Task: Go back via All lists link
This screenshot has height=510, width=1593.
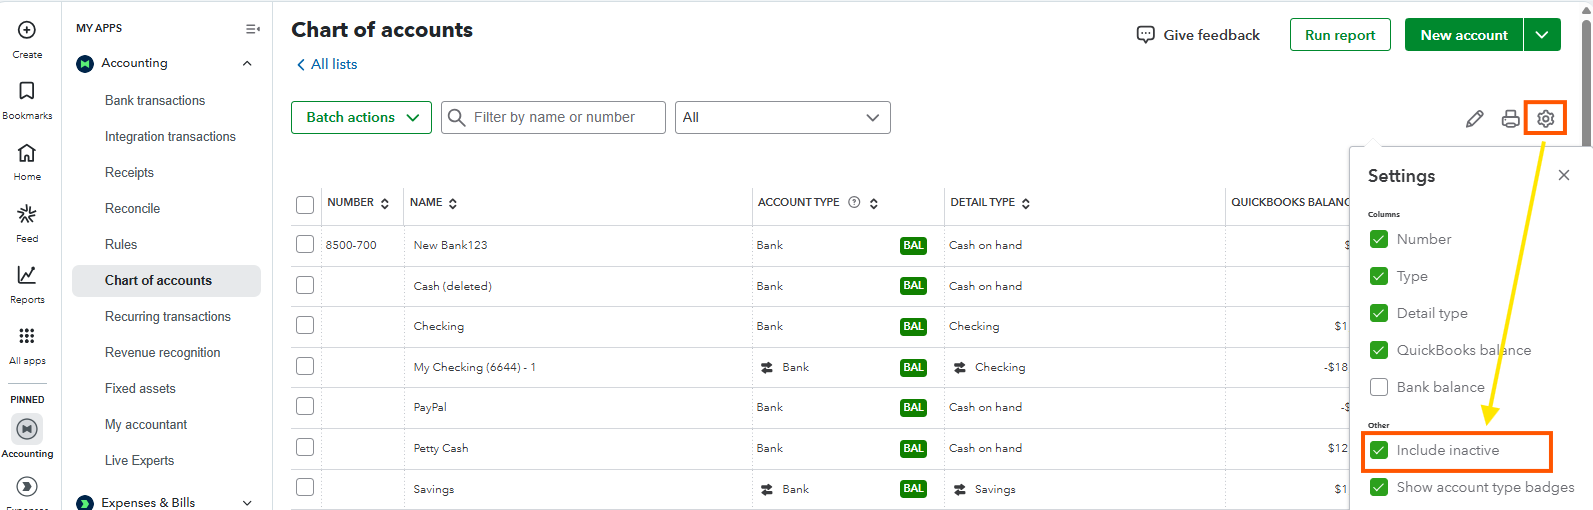Action: click(327, 64)
